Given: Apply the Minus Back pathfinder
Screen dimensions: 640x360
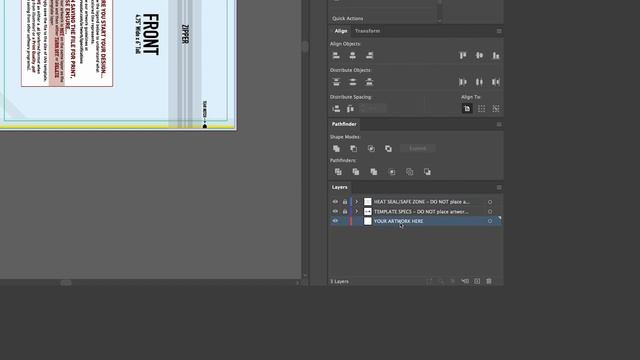Looking at the screenshot, I should coord(427,172).
